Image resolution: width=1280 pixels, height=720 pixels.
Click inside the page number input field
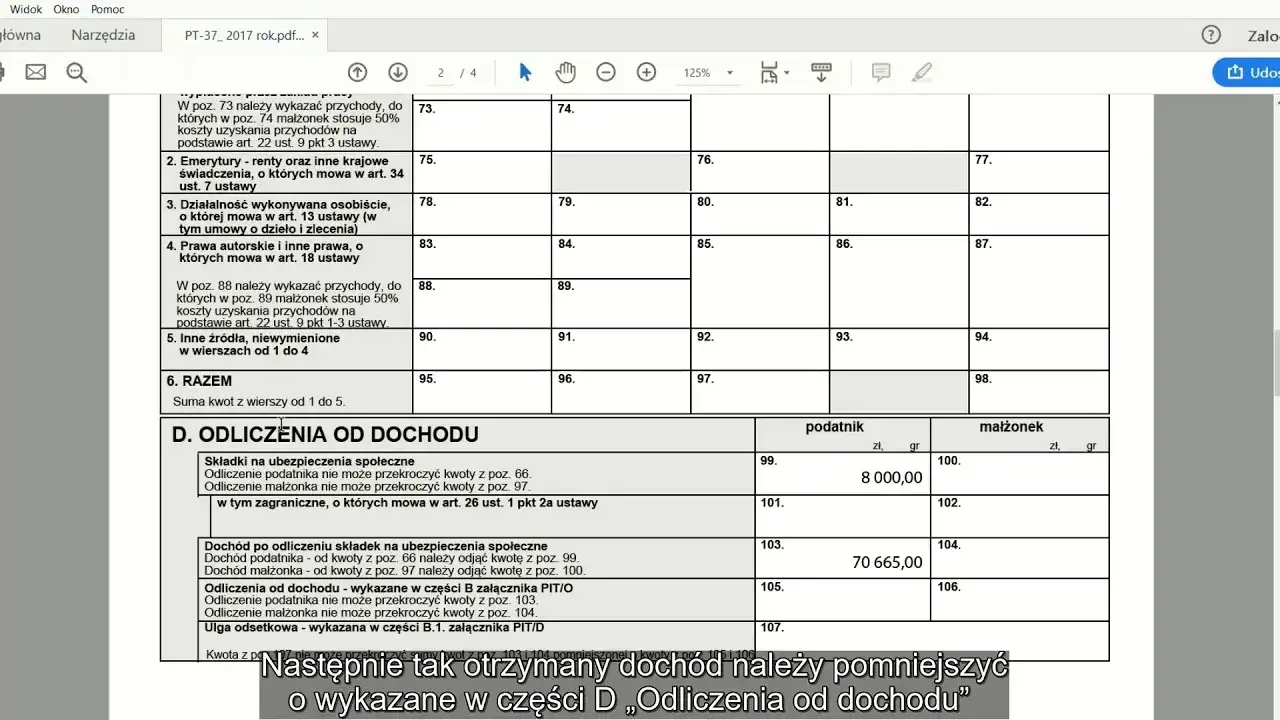(441, 71)
